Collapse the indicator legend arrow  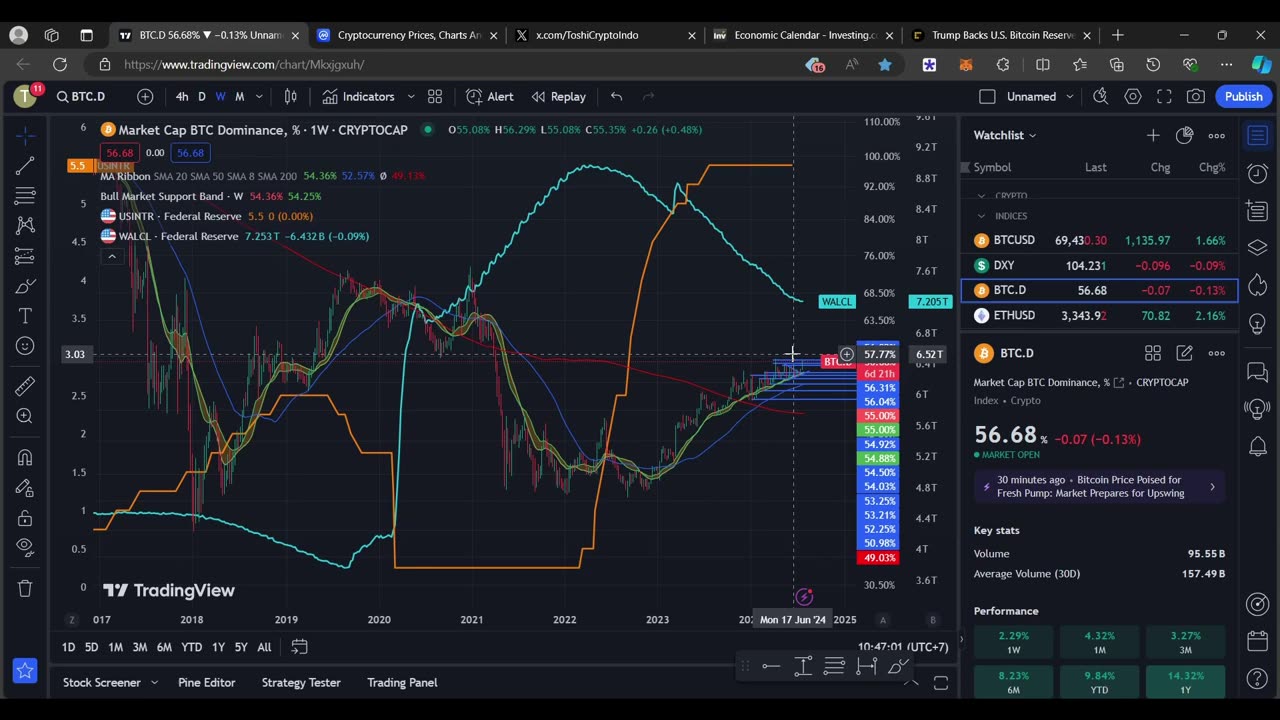[x=112, y=256]
